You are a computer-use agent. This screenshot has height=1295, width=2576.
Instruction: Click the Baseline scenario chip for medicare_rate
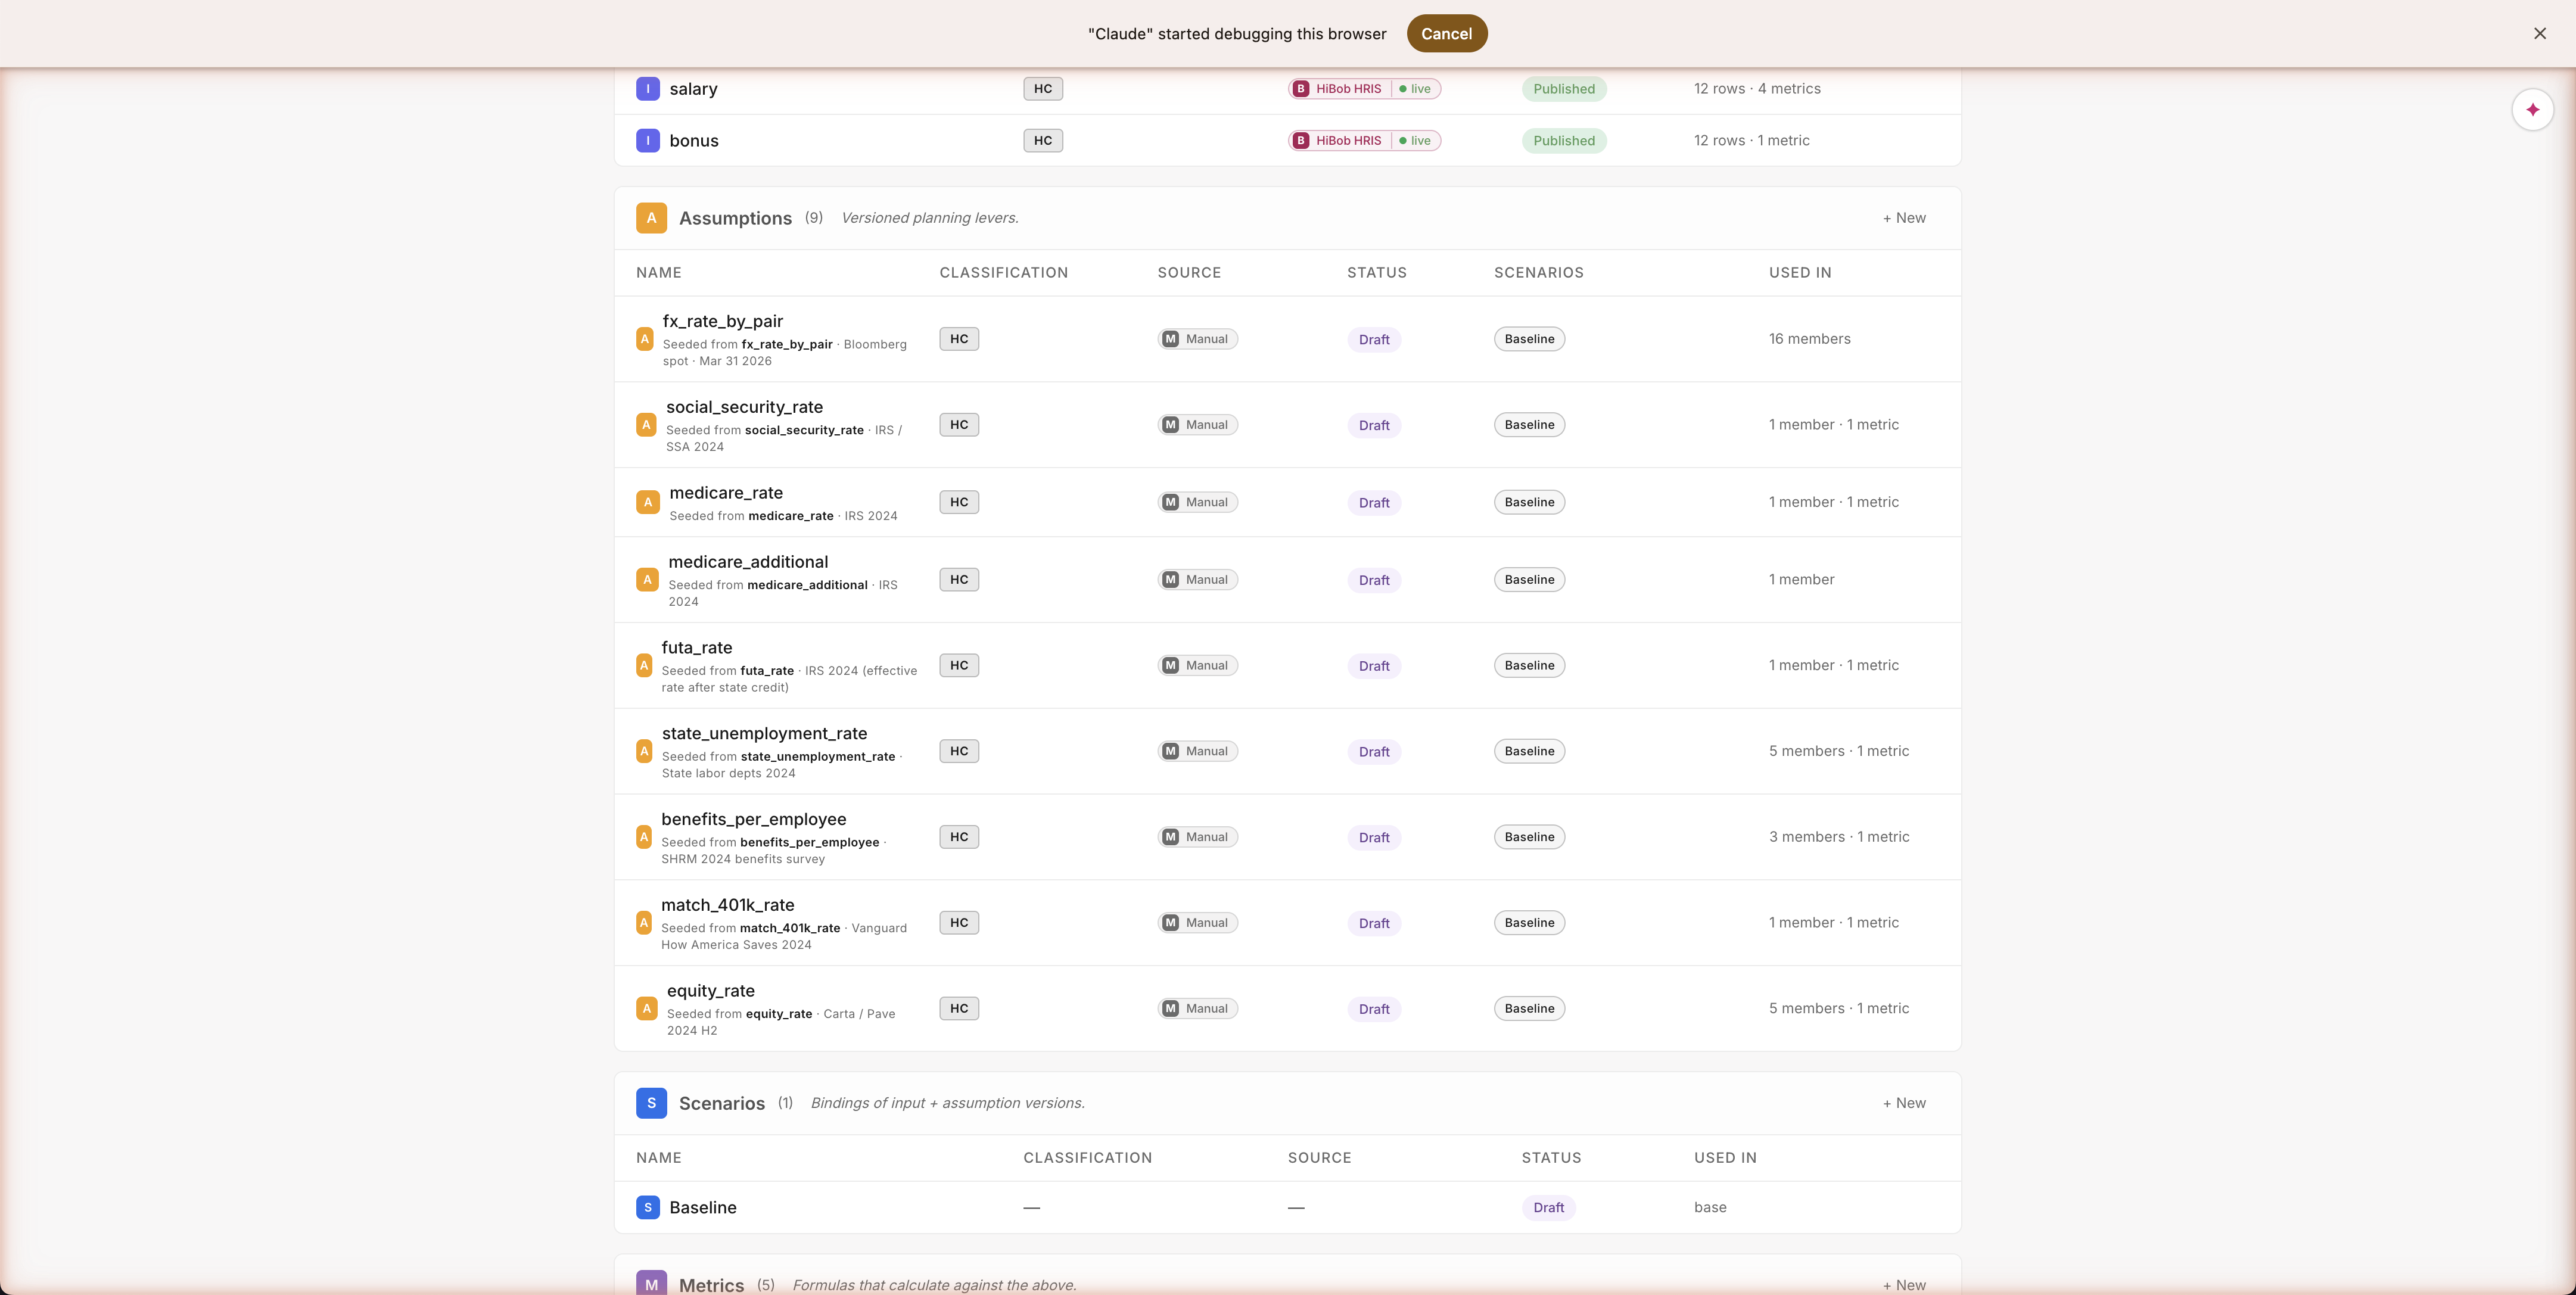(x=1529, y=502)
